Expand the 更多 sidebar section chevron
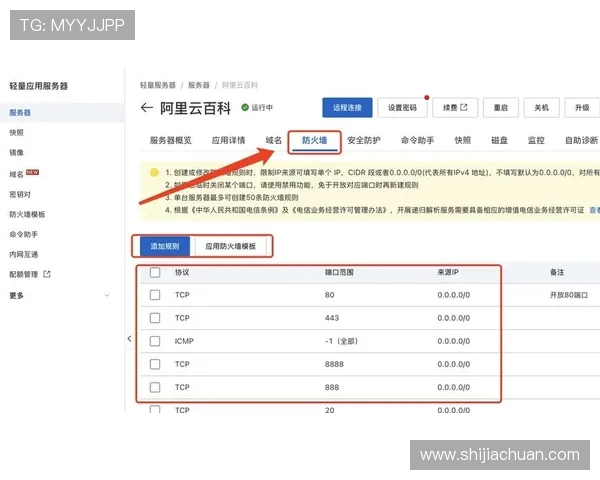600x480 pixels. [107, 296]
